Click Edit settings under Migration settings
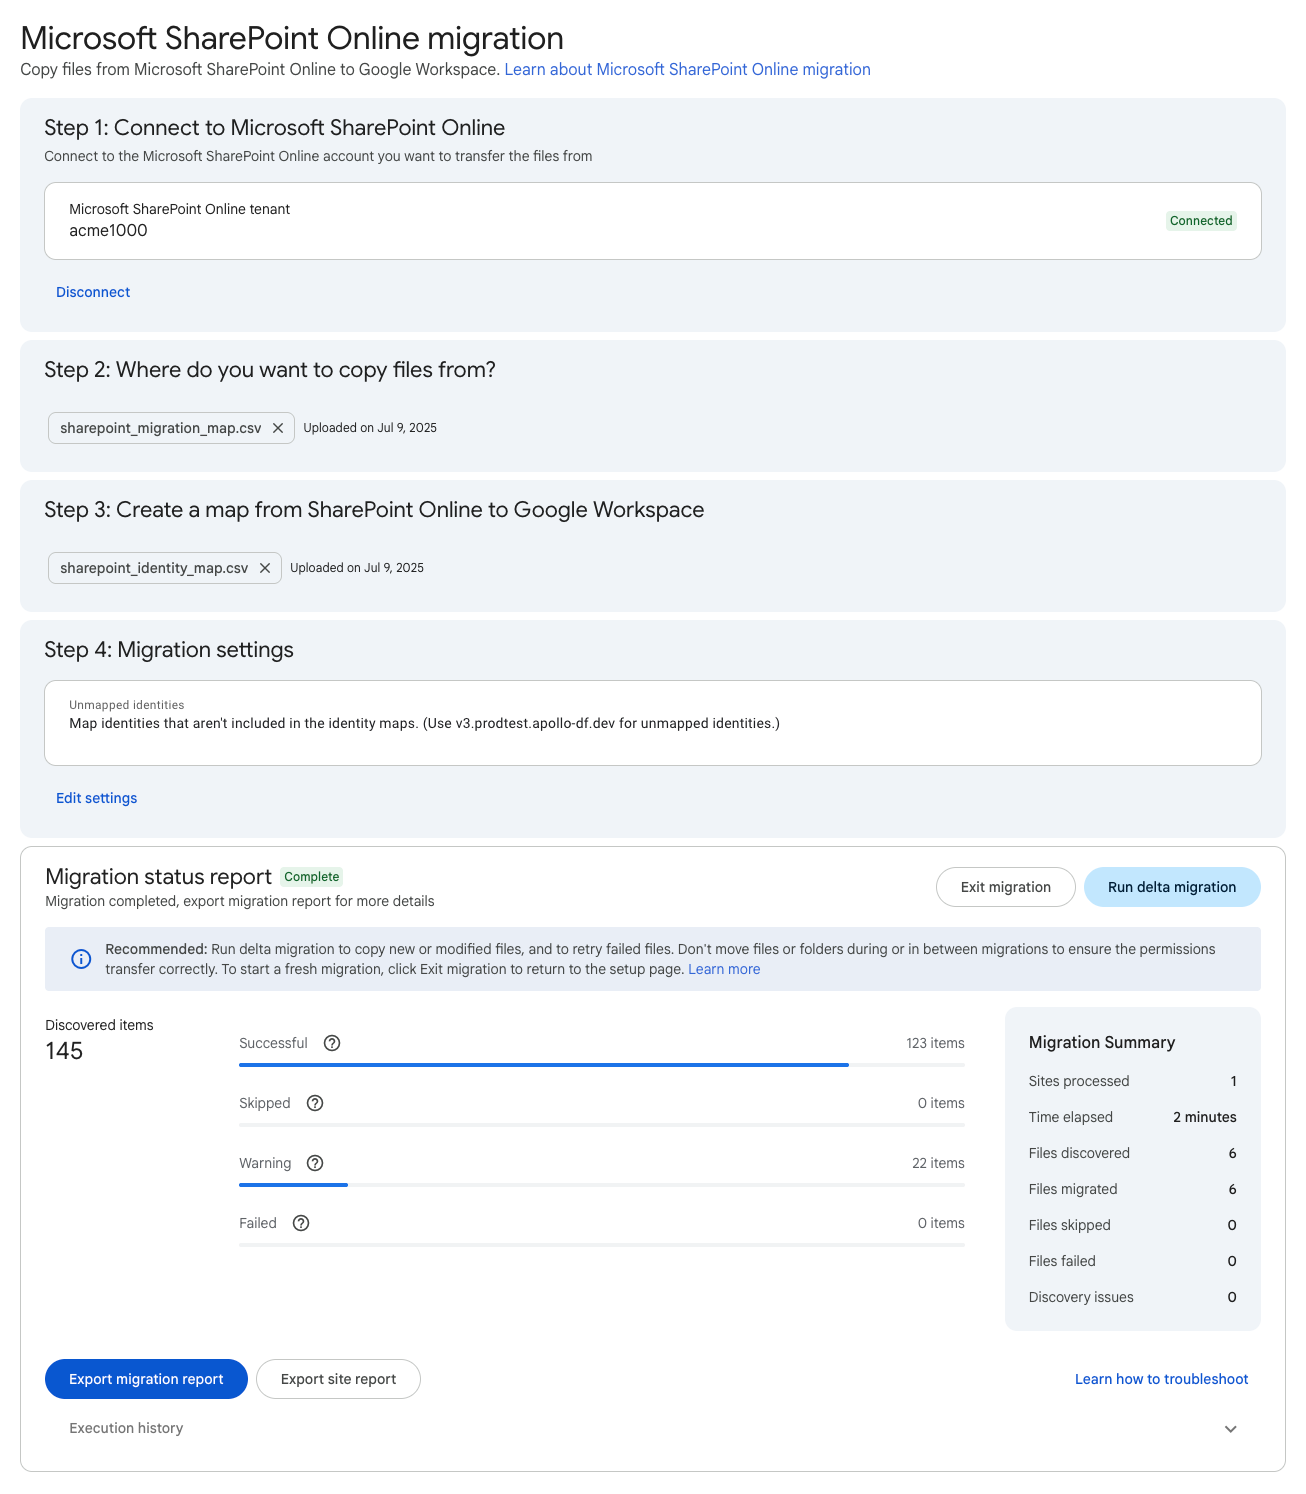This screenshot has height=1494, width=1306. click(x=96, y=797)
